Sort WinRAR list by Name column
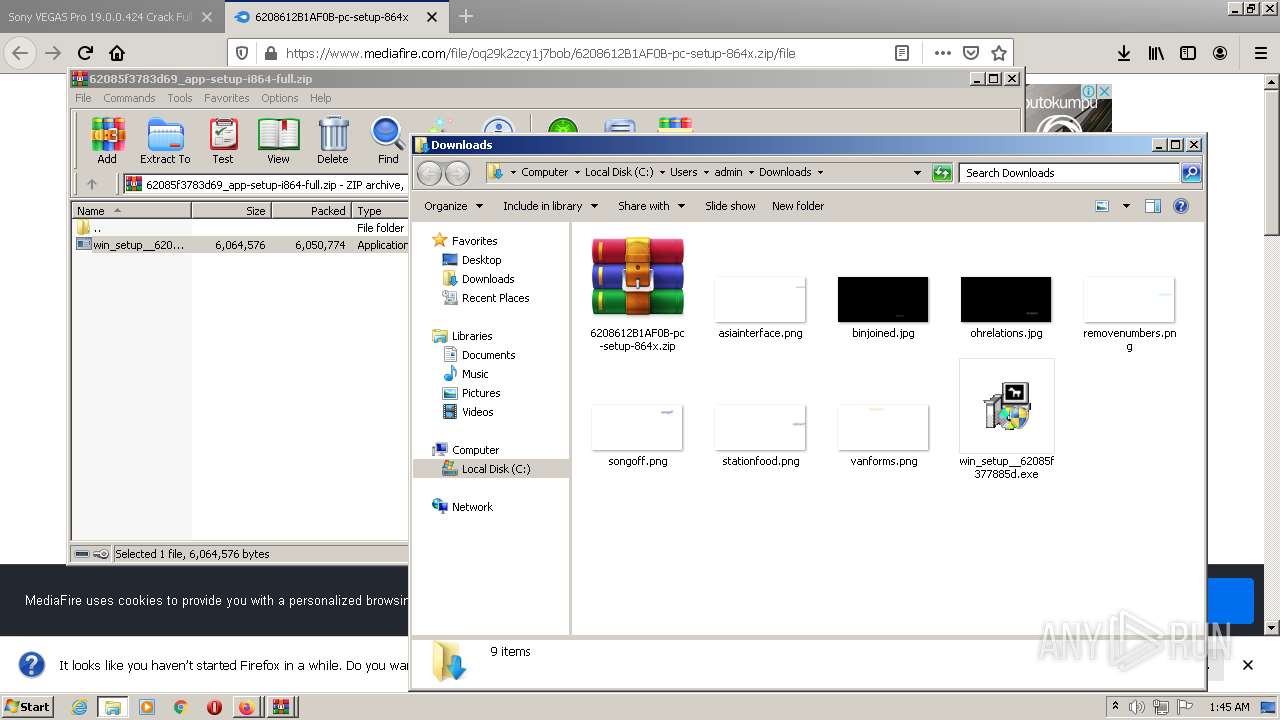 (x=132, y=211)
